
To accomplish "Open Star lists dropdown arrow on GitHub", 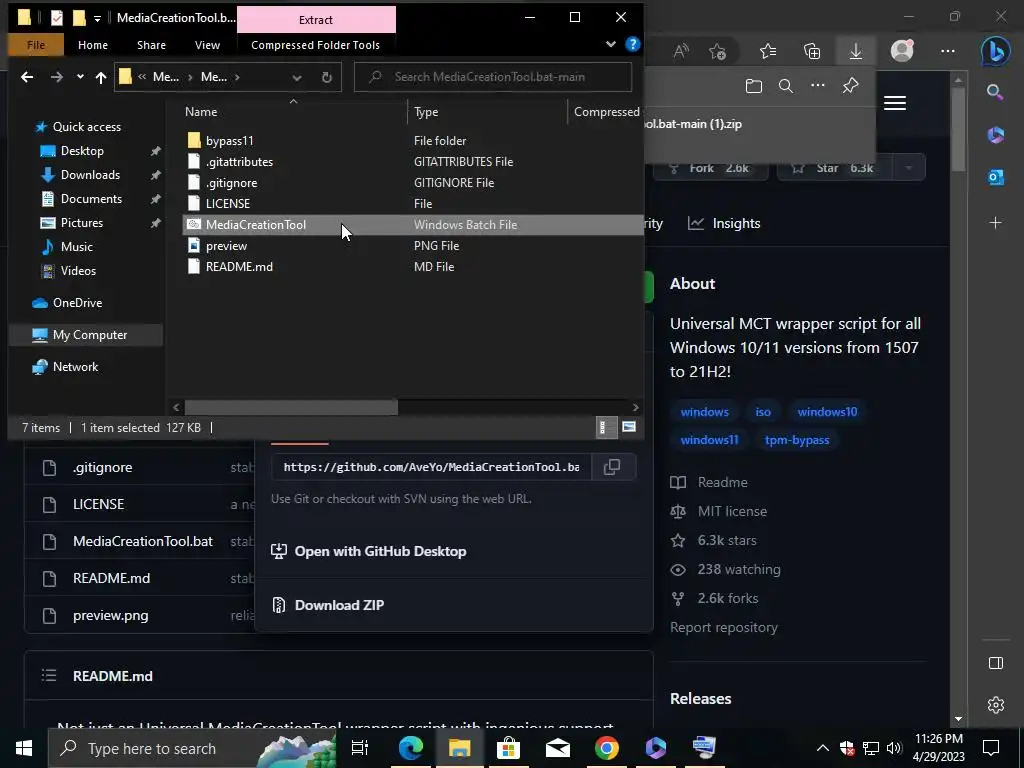I will (x=908, y=168).
